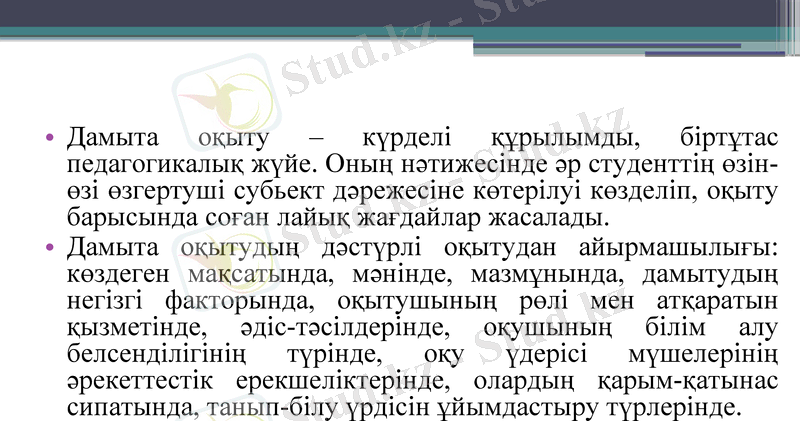Click the word "оқушының"
800x421 pixels.
click(547, 329)
